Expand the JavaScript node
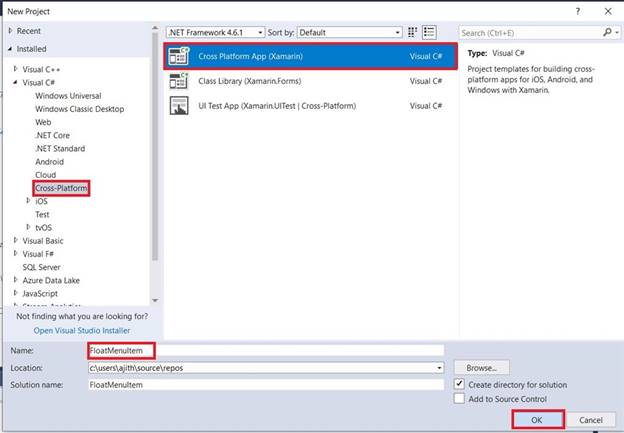Viewport: 624px width, 433px height. [16, 293]
